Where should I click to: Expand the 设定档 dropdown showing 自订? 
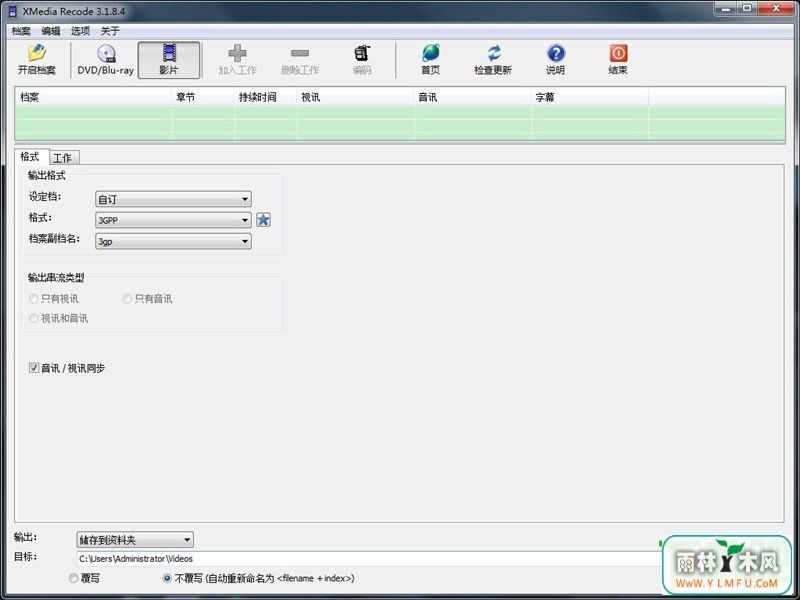tap(173, 199)
